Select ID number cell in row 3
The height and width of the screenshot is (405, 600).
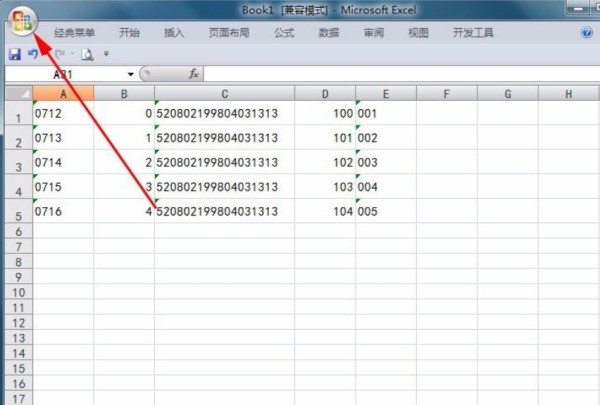pos(225,162)
